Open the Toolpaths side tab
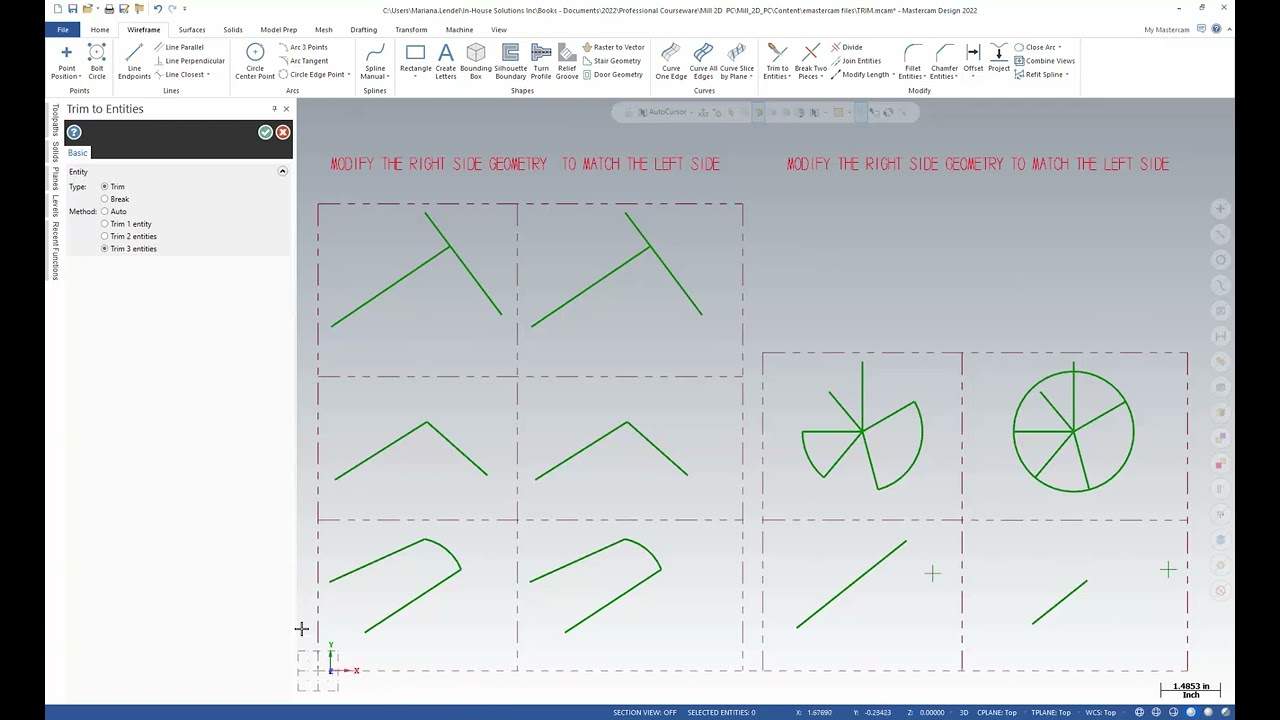1280x720 pixels. point(55,119)
